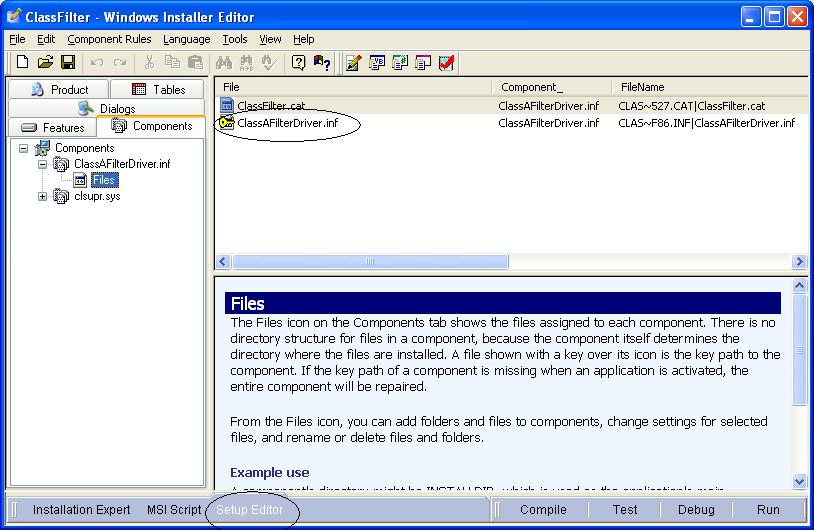814x530 pixels.
Task: Click the red checkmark validation icon
Action: 446,63
